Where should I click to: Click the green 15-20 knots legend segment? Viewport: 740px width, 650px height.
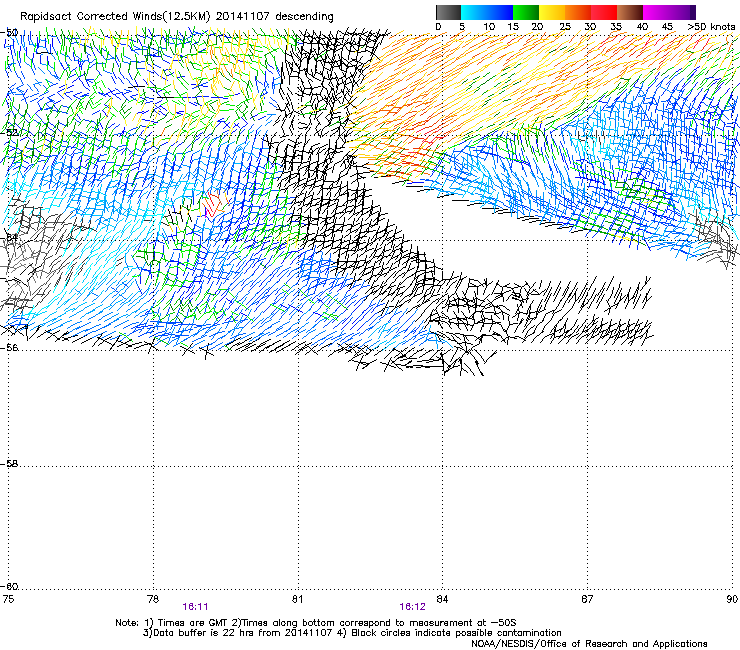click(526, 12)
